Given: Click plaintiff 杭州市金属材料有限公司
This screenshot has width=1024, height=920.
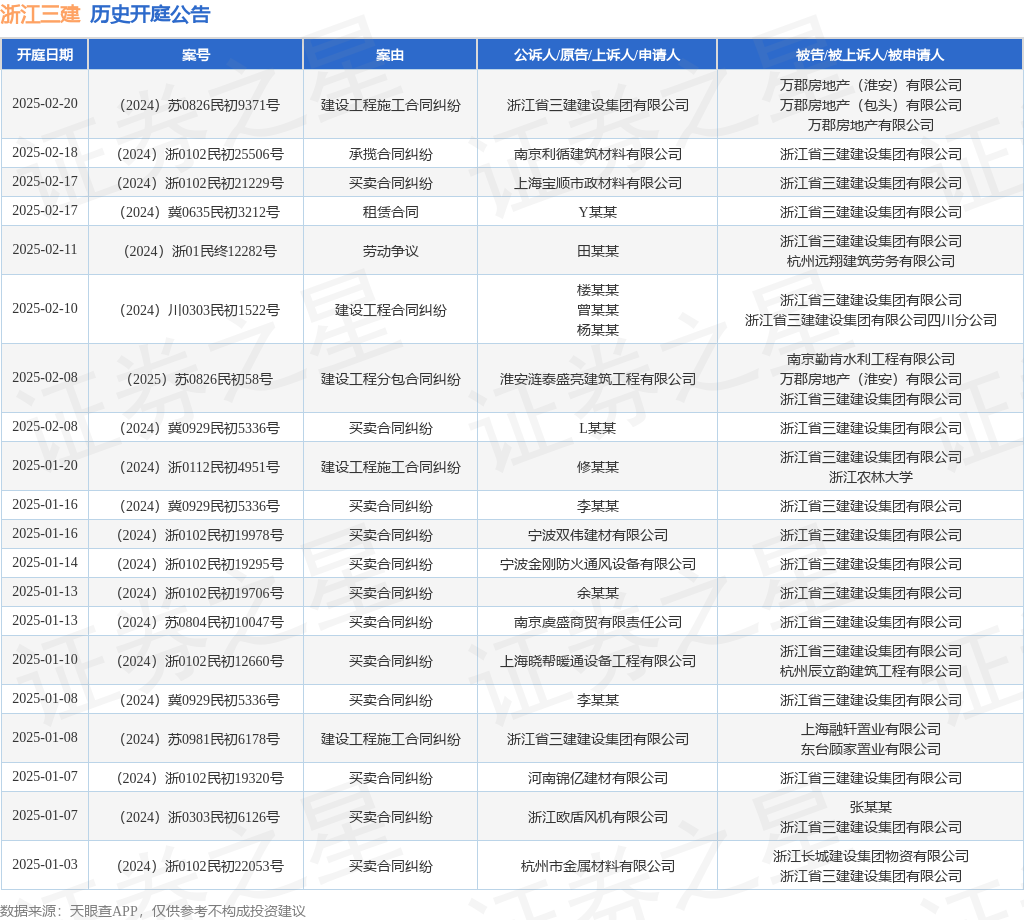Looking at the screenshot, I should [598, 866].
